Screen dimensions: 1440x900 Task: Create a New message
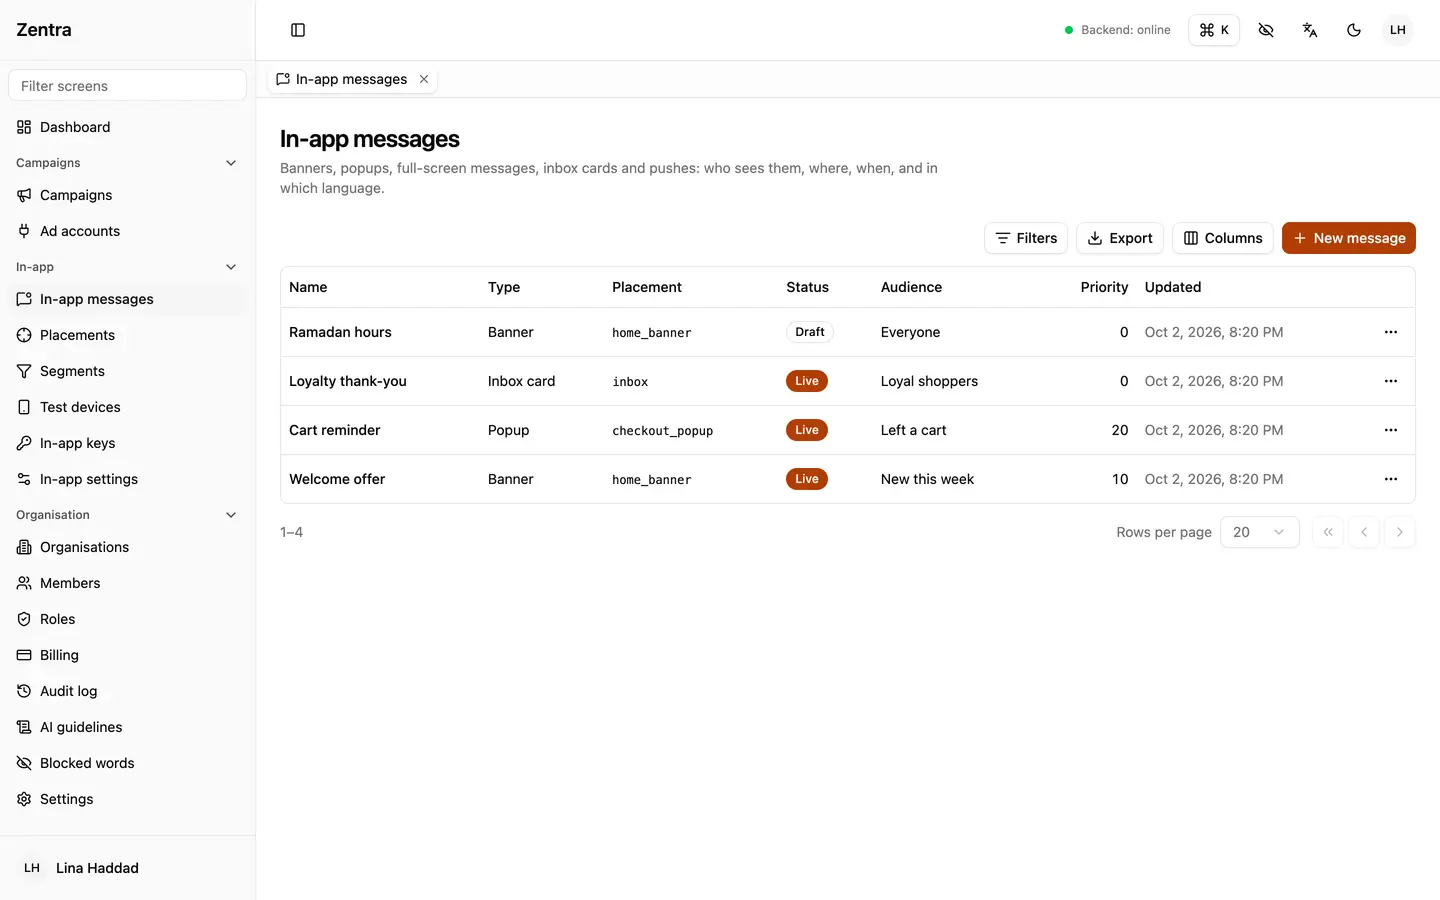1349,238
